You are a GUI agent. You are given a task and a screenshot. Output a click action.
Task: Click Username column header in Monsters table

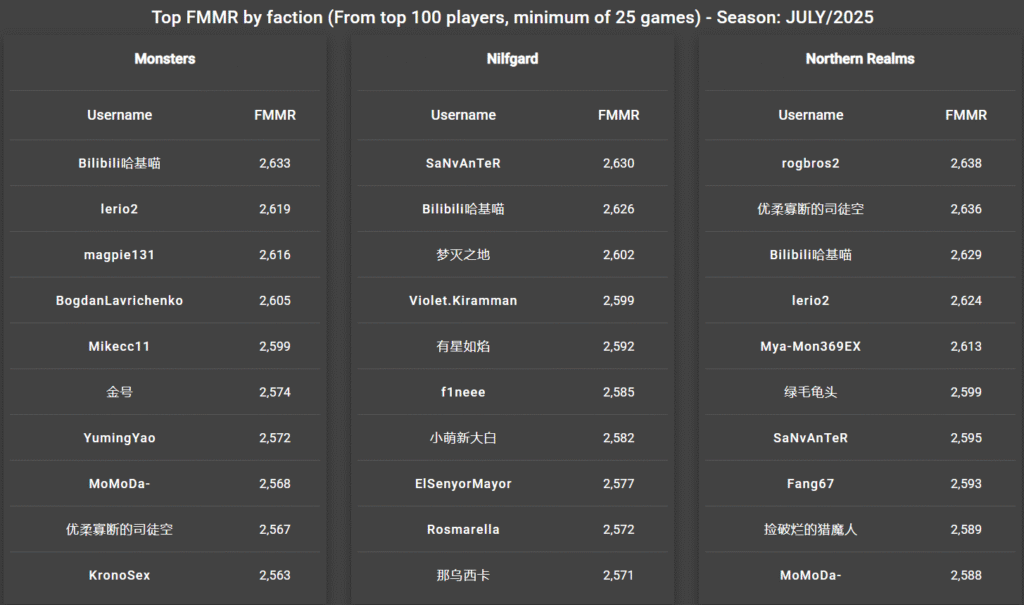click(x=120, y=115)
